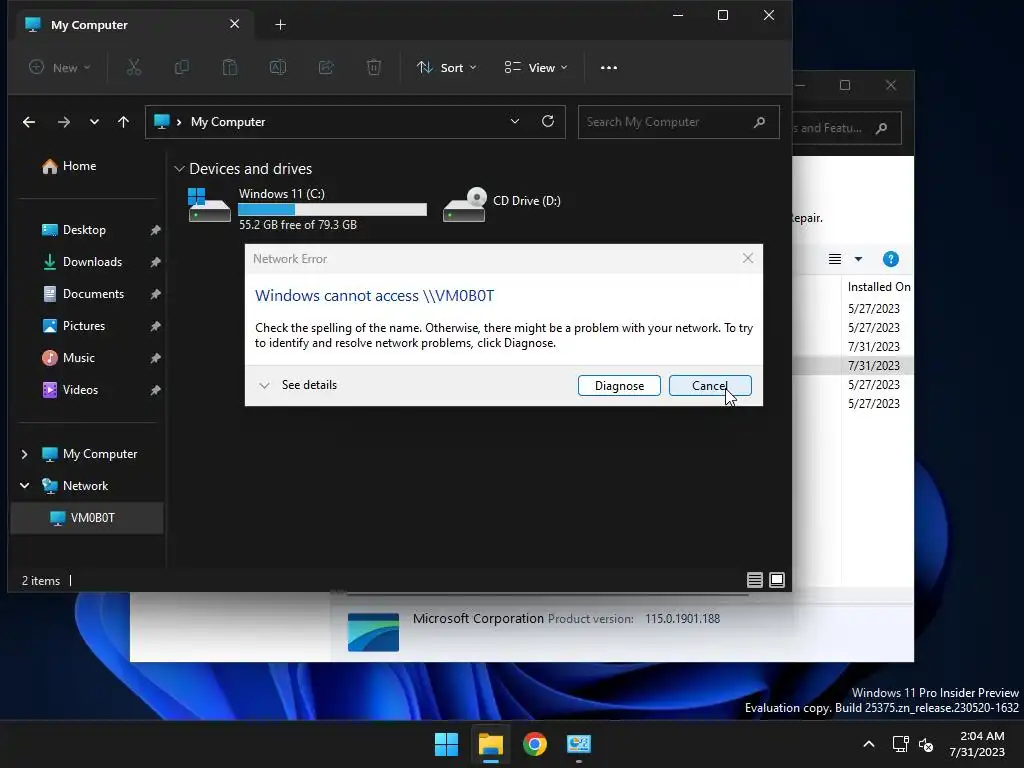This screenshot has width=1024, height=768.
Task: Expand My Computer in navigation pane
Action: (x=24, y=454)
